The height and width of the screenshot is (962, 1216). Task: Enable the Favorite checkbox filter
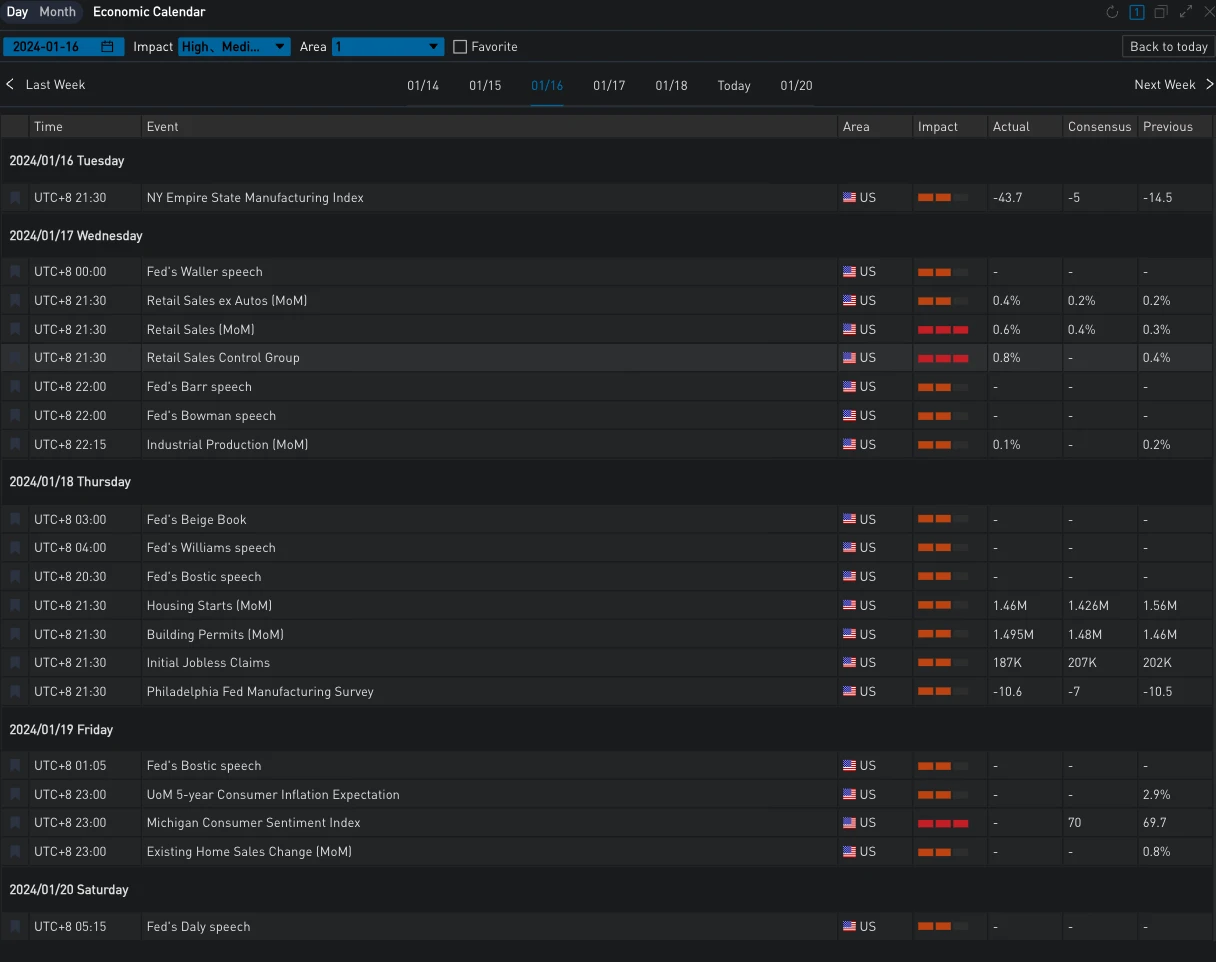(x=460, y=47)
